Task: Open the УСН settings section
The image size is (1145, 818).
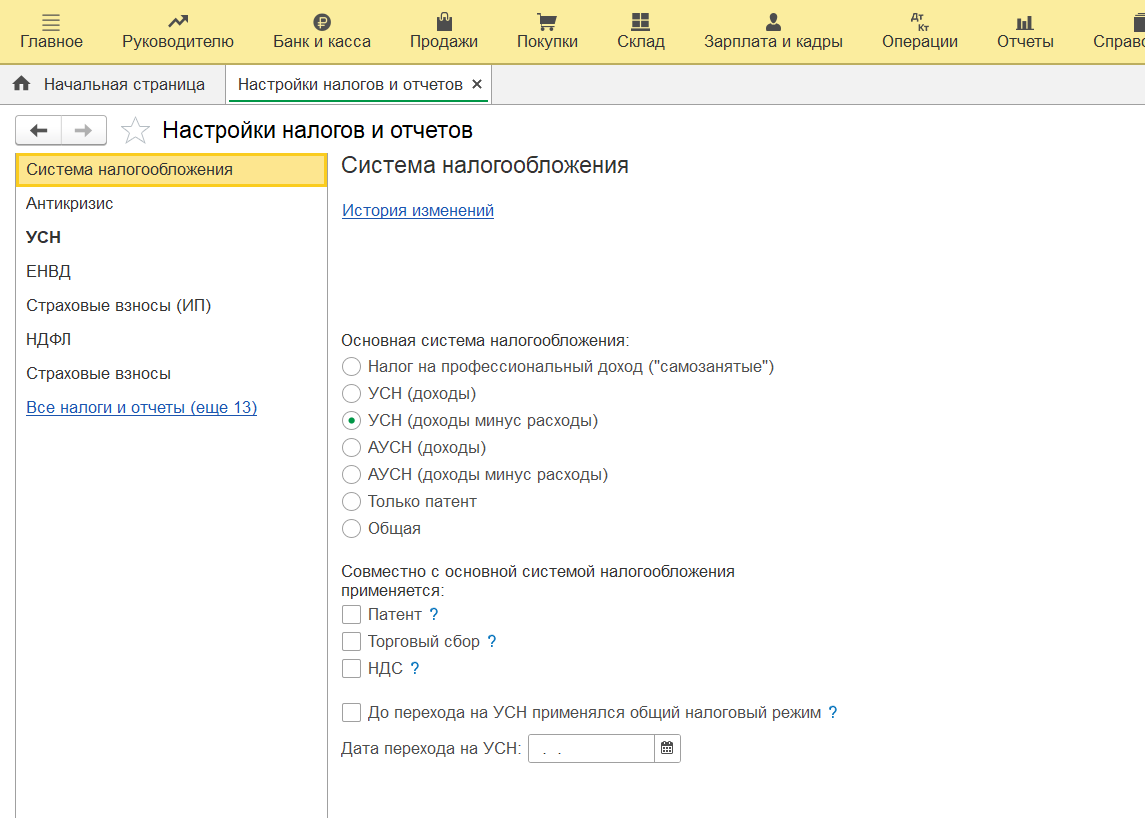Action: (43, 237)
